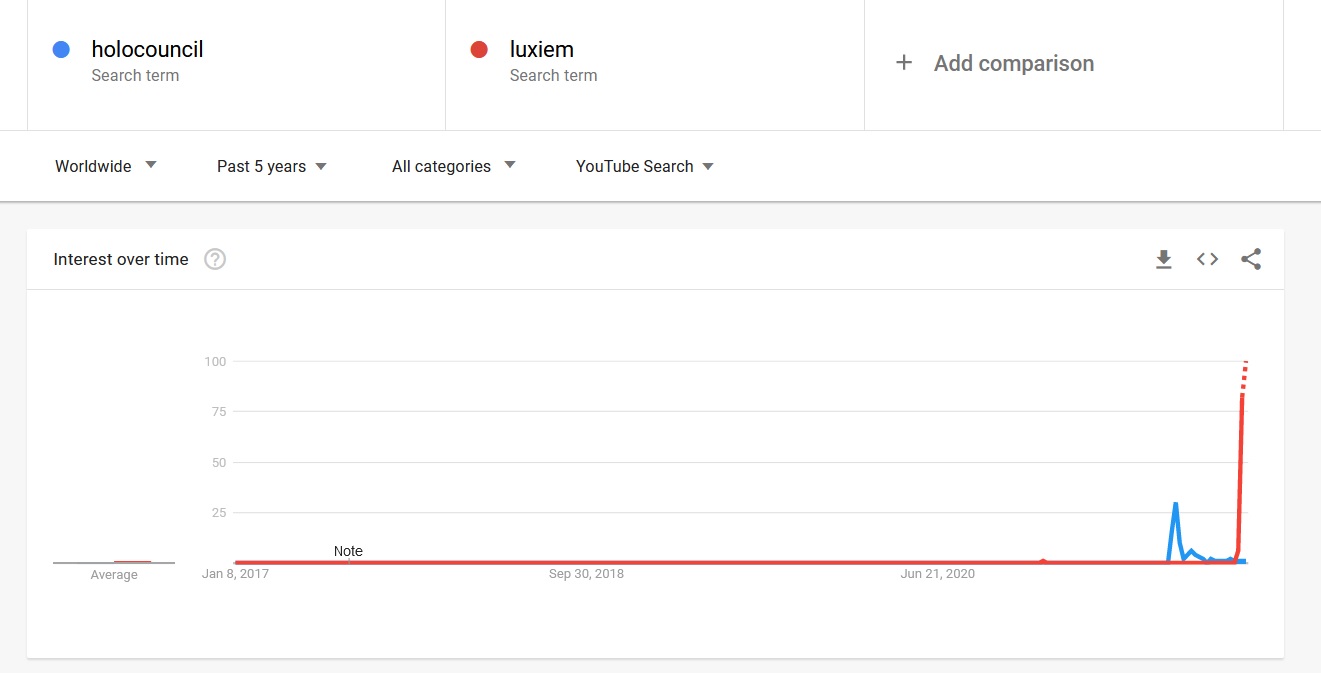Expand the Past 5 years time range
The height and width of the screenshot is (673, 1321).
pyautogui.click(x=272, y=166)
